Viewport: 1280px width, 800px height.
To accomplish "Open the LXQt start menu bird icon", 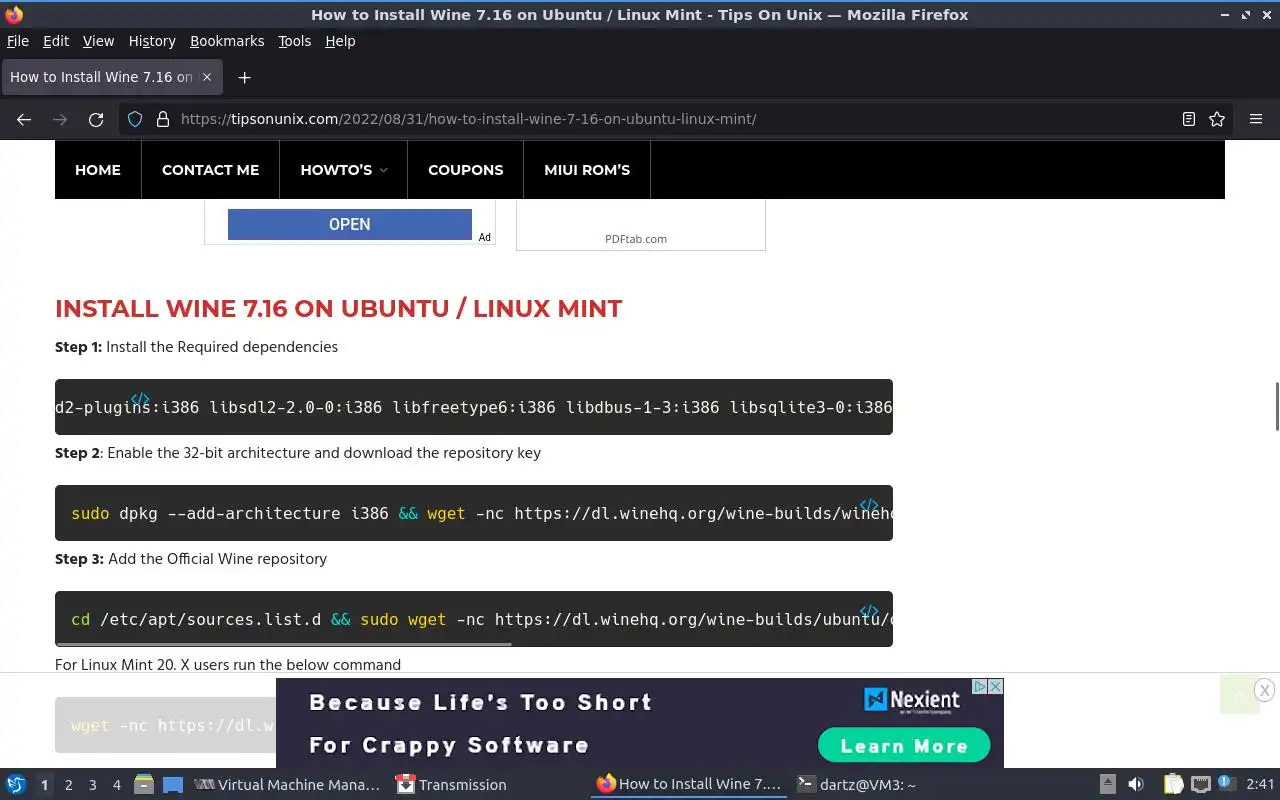I will 16,784.
